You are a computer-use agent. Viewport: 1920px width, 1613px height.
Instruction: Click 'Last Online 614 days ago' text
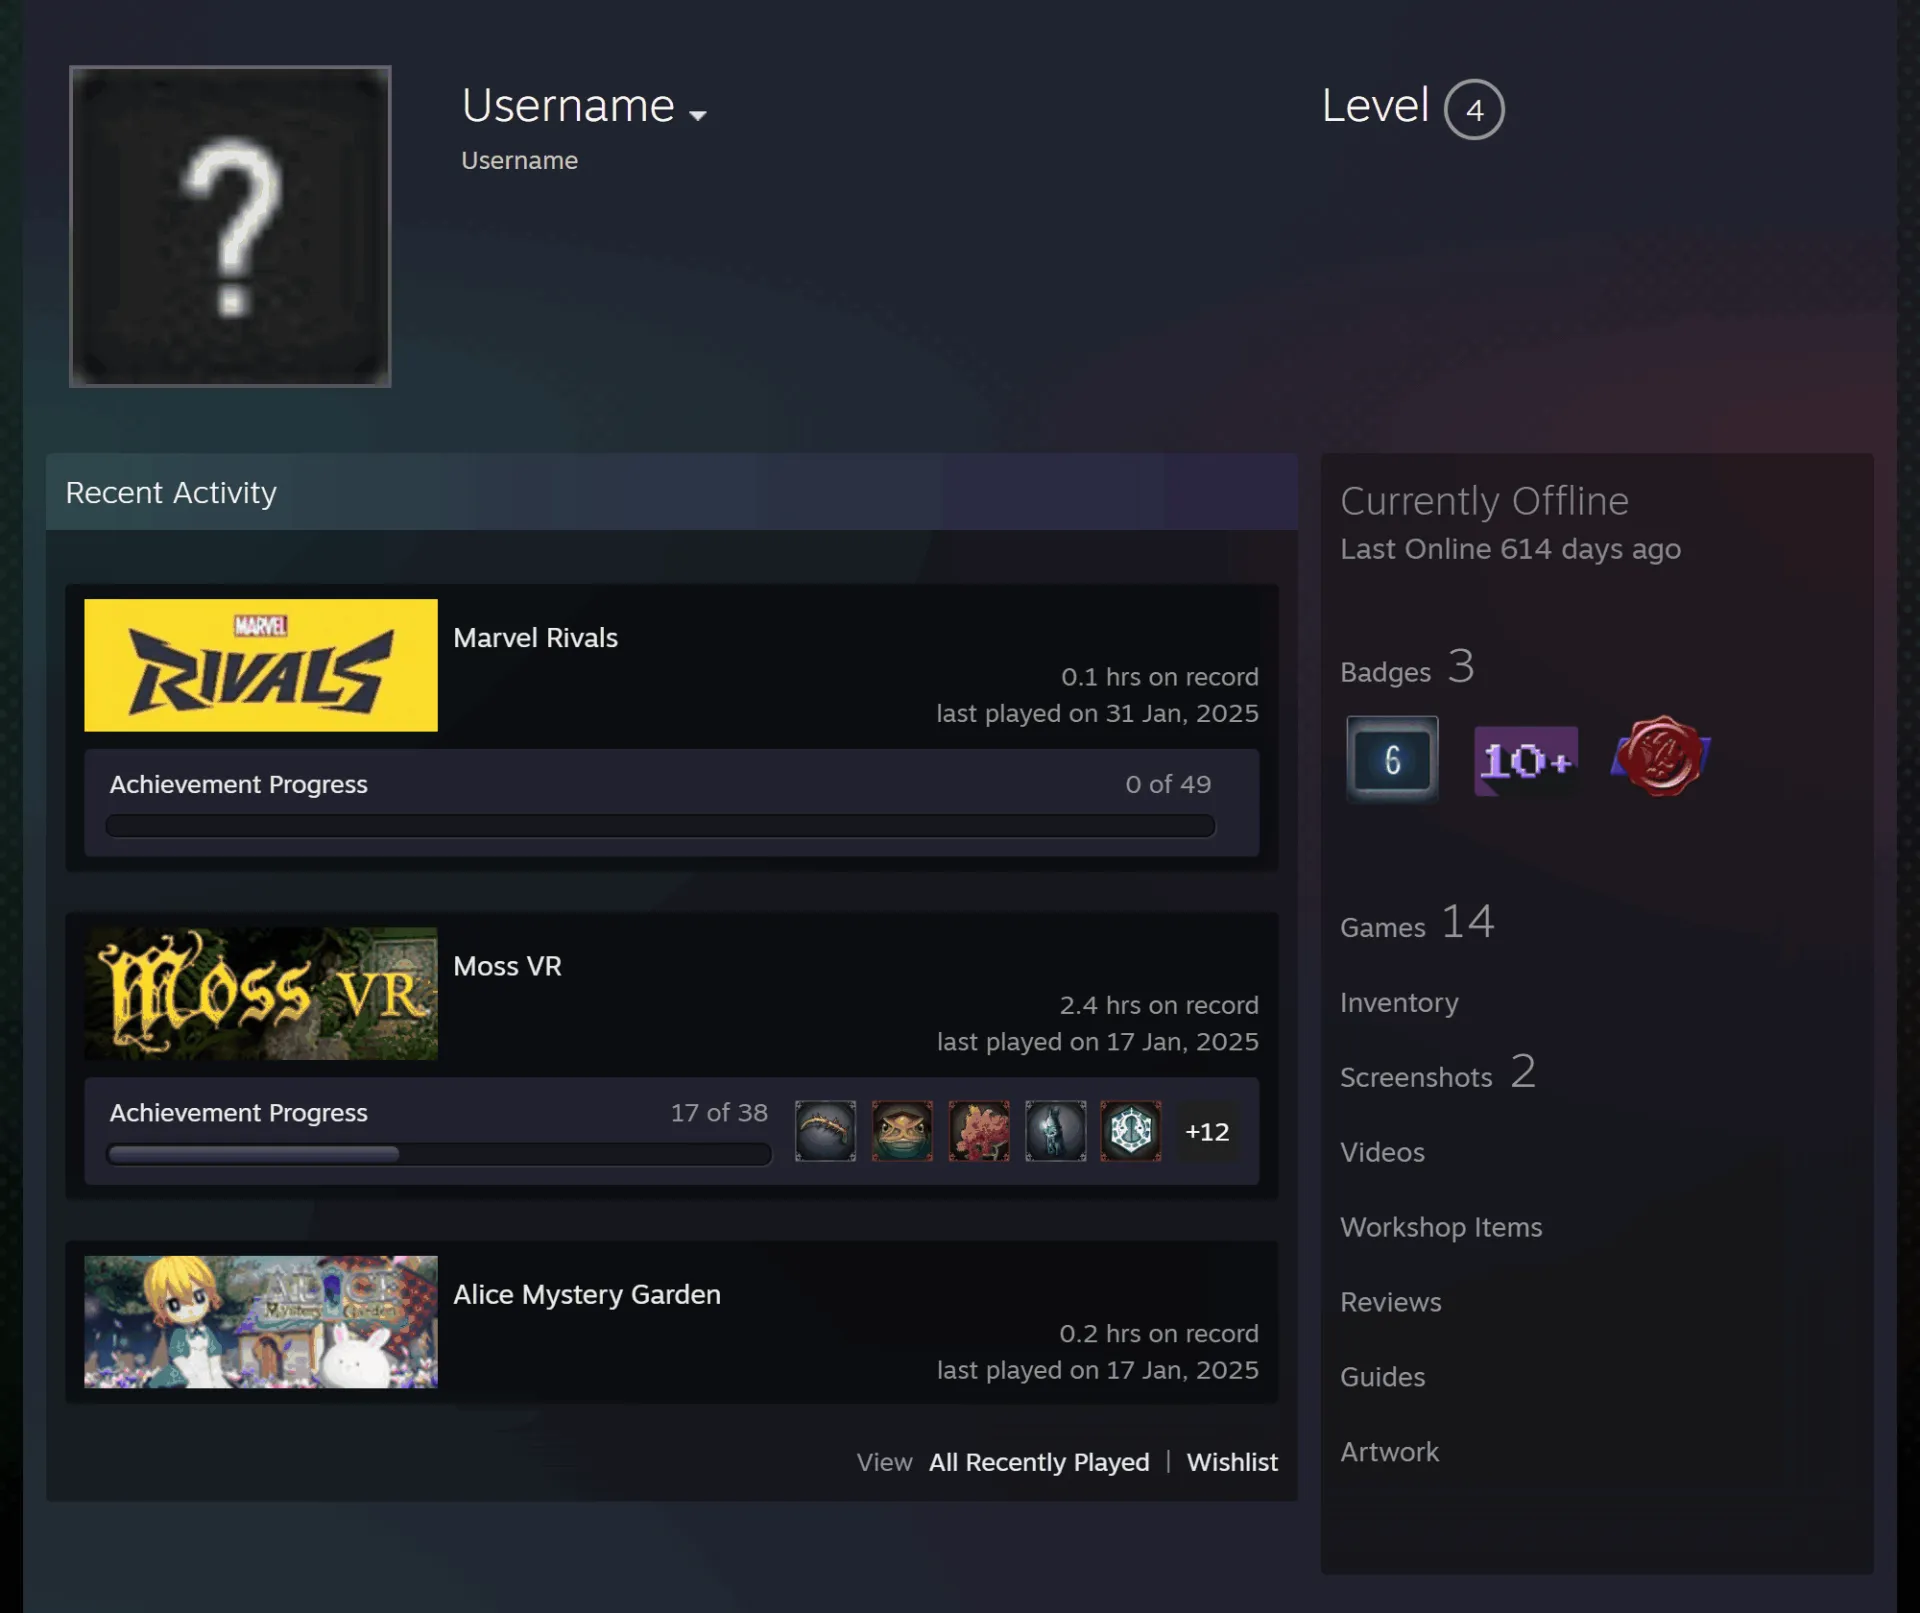click(1510, 549)
